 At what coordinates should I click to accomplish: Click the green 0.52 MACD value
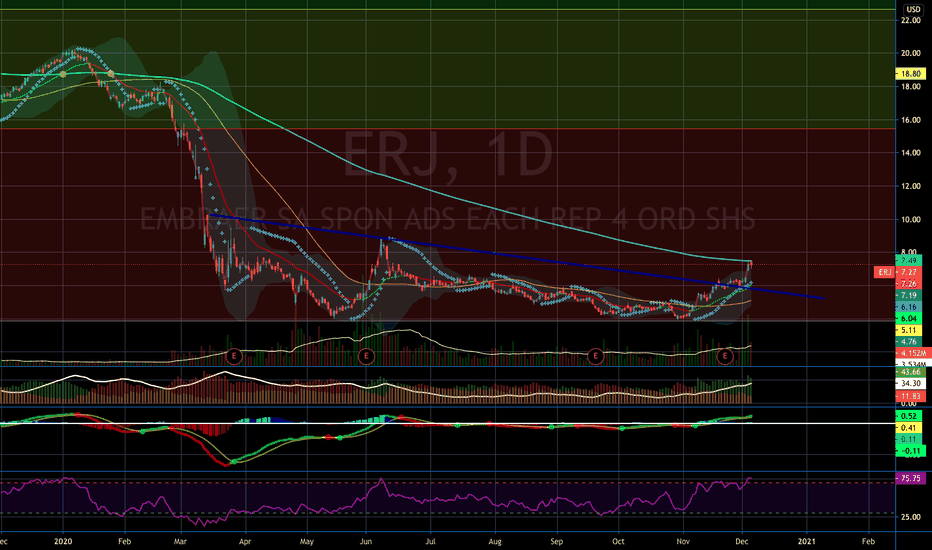tap(909, 416)
